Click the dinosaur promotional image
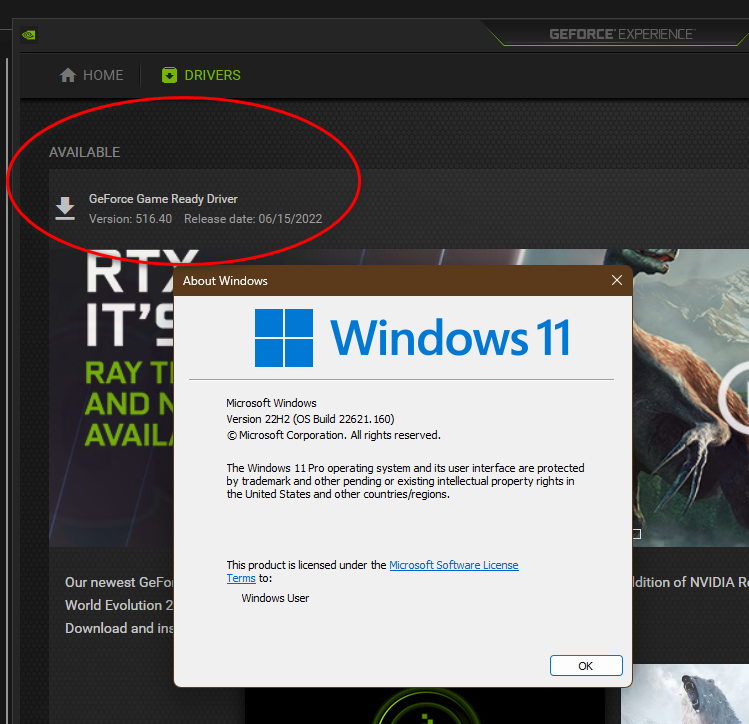The image size is (749, 724). (x=690, y=398)
